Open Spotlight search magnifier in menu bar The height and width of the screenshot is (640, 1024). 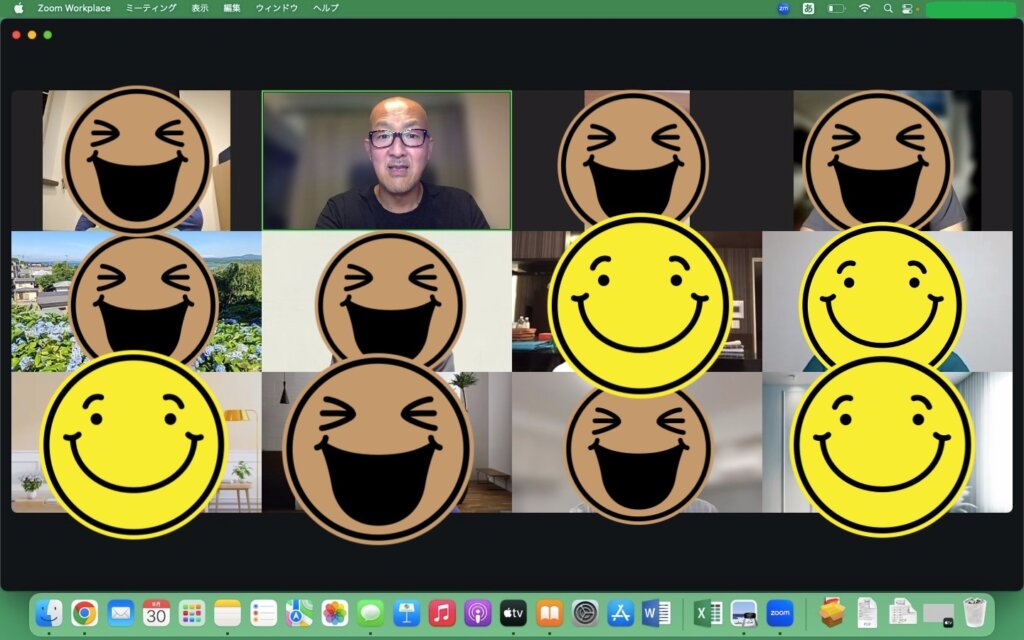tap(888, 8)
